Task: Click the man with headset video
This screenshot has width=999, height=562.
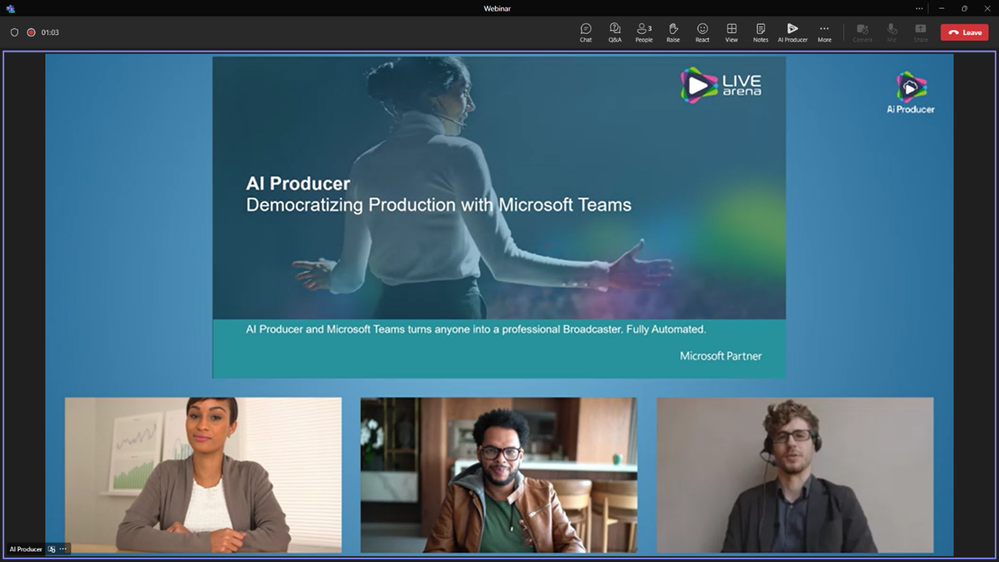Action: pyautogui.click(x=795, y=475)
